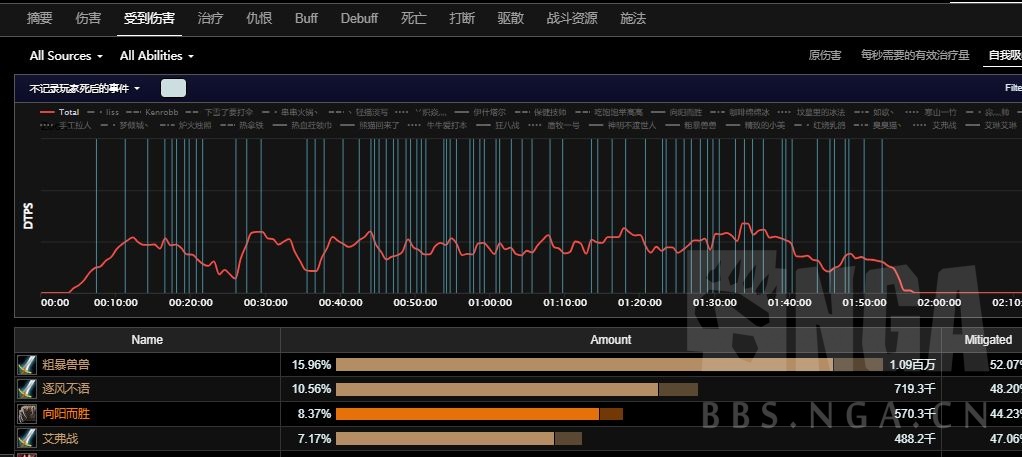Click the warrior icon beside 艾弗战

click(27, 438)
